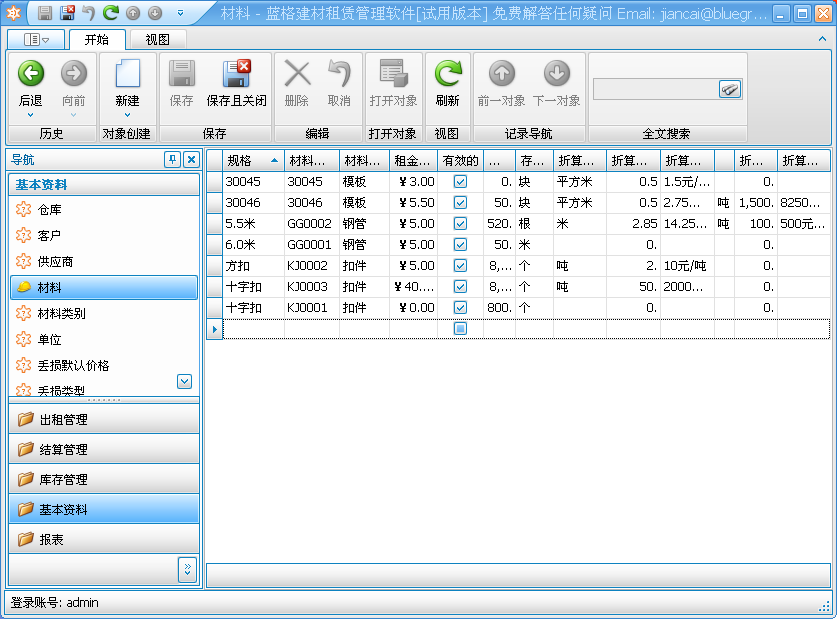This screenshot has height=619, width=837.
Task: Refresh the view with 刷新 icon
Action: (x=447, y=74)
